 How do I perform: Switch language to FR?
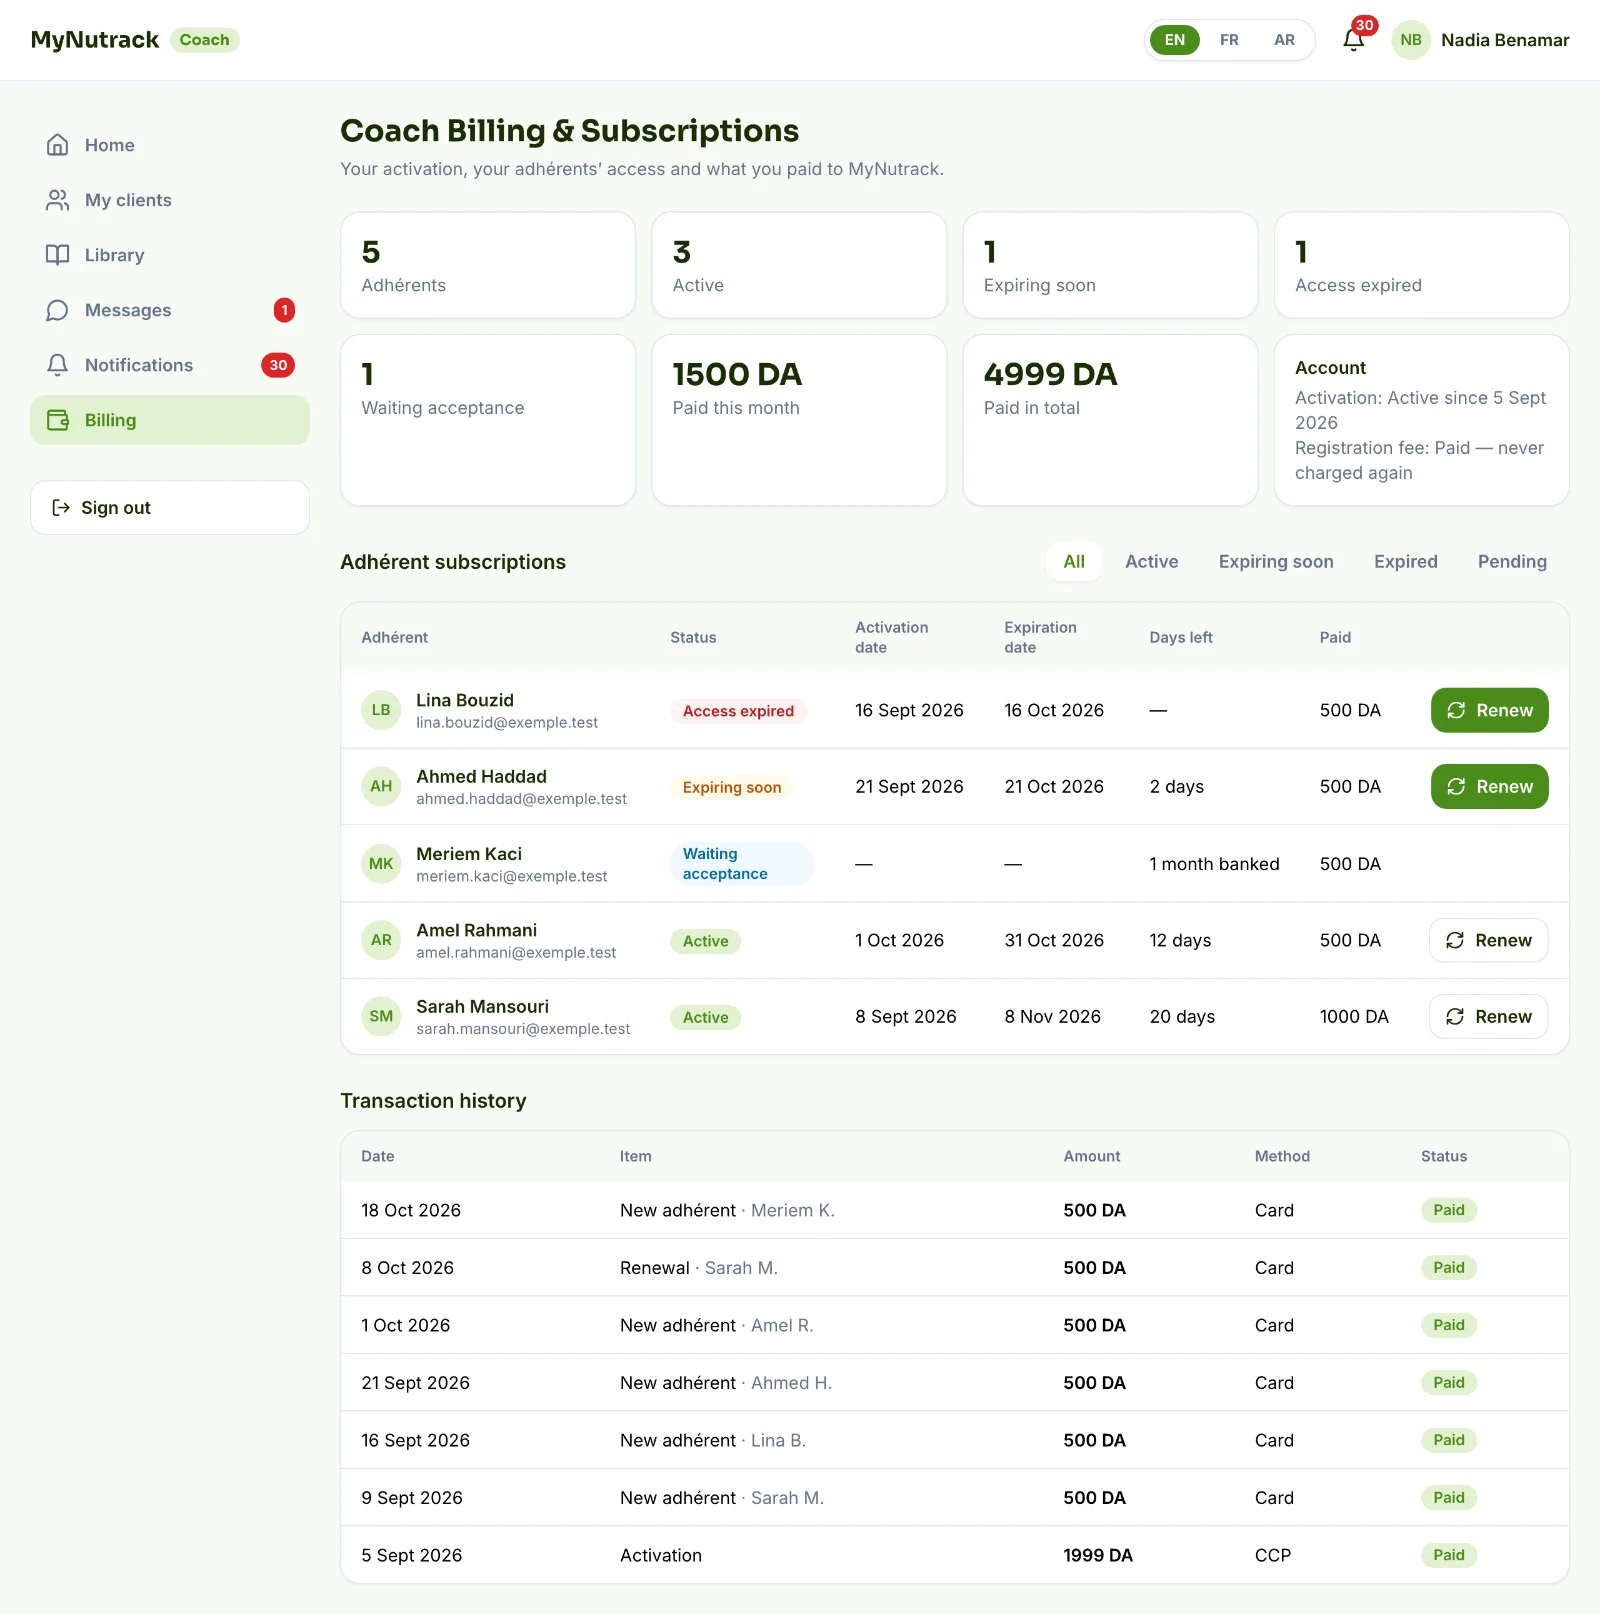pos(1229,40)
